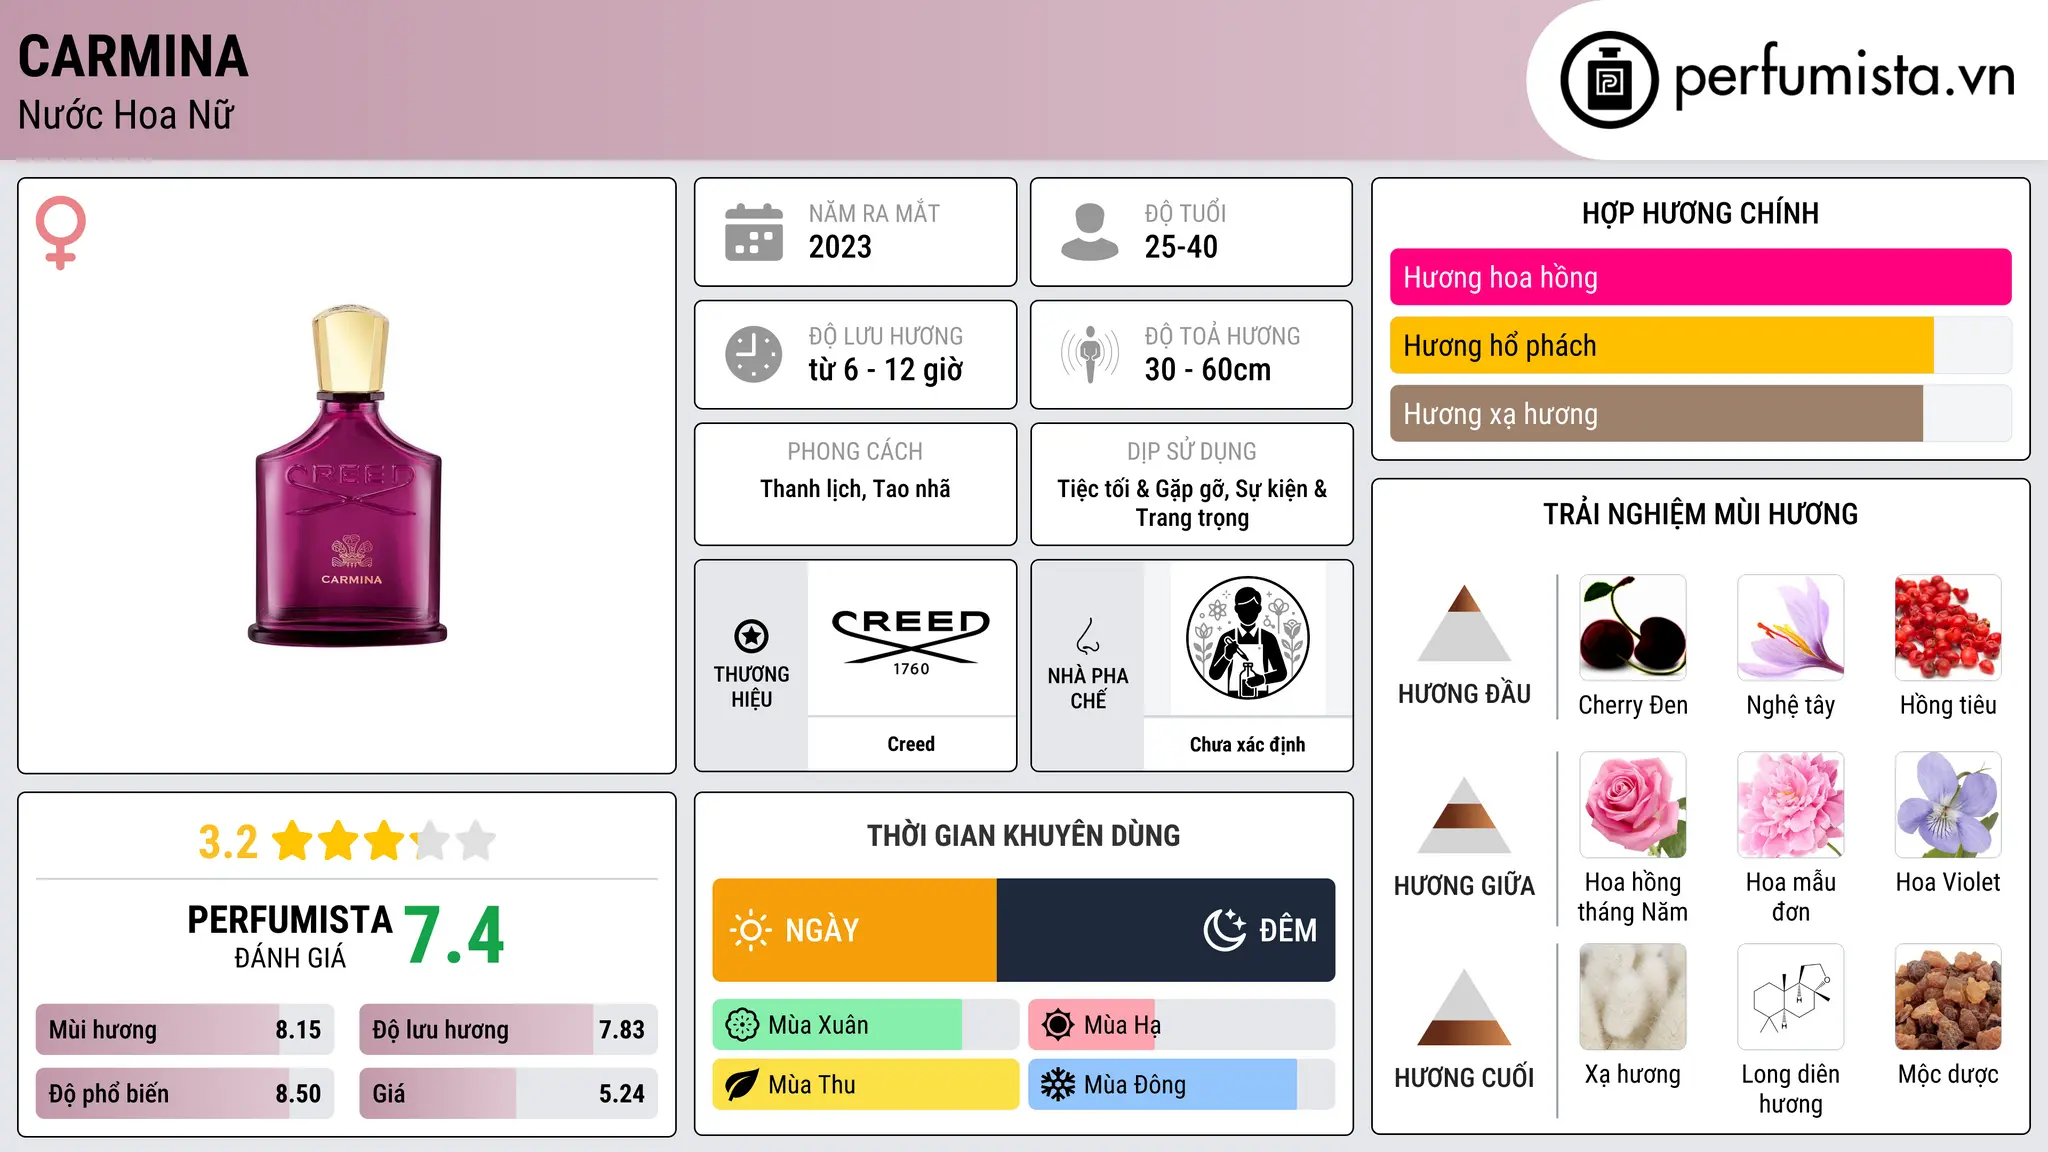Click the longevity value từ 6 - 12 giờ

point(886,370)
